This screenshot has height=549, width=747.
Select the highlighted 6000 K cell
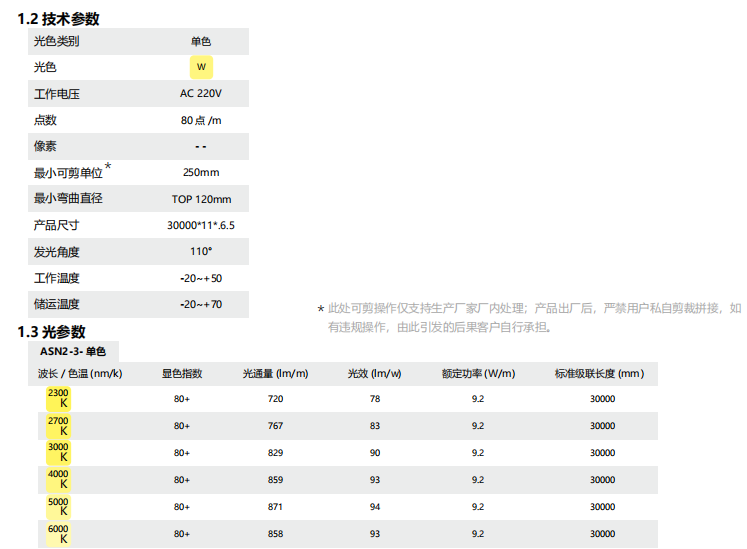coord(59,534)
